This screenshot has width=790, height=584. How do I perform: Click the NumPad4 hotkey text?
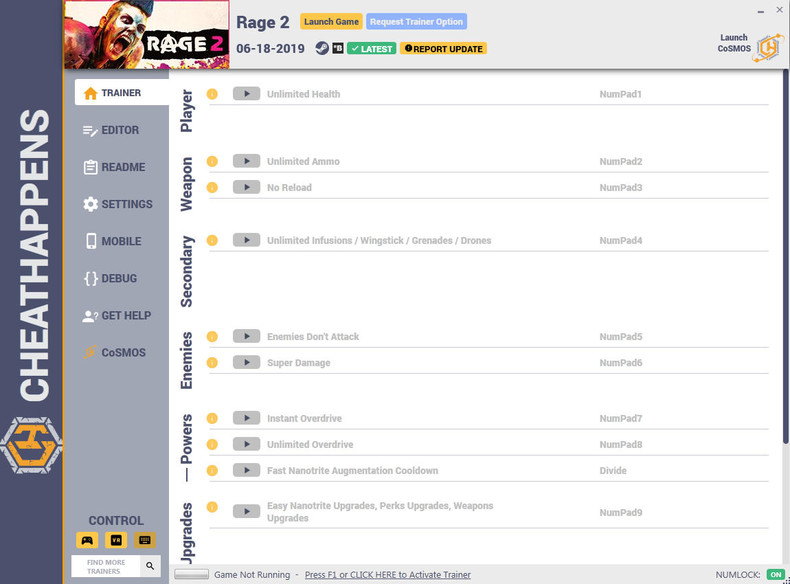tap(621, 240)
